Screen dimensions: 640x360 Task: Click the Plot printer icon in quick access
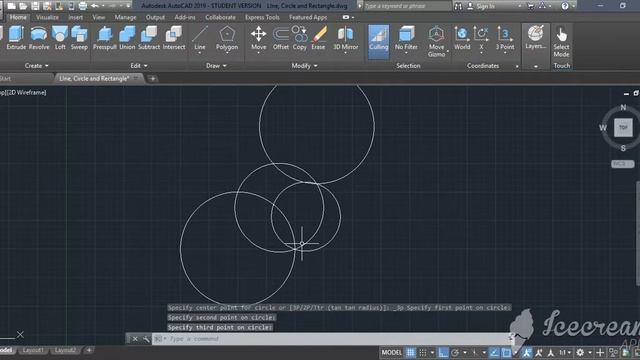[x=83, y=6]
